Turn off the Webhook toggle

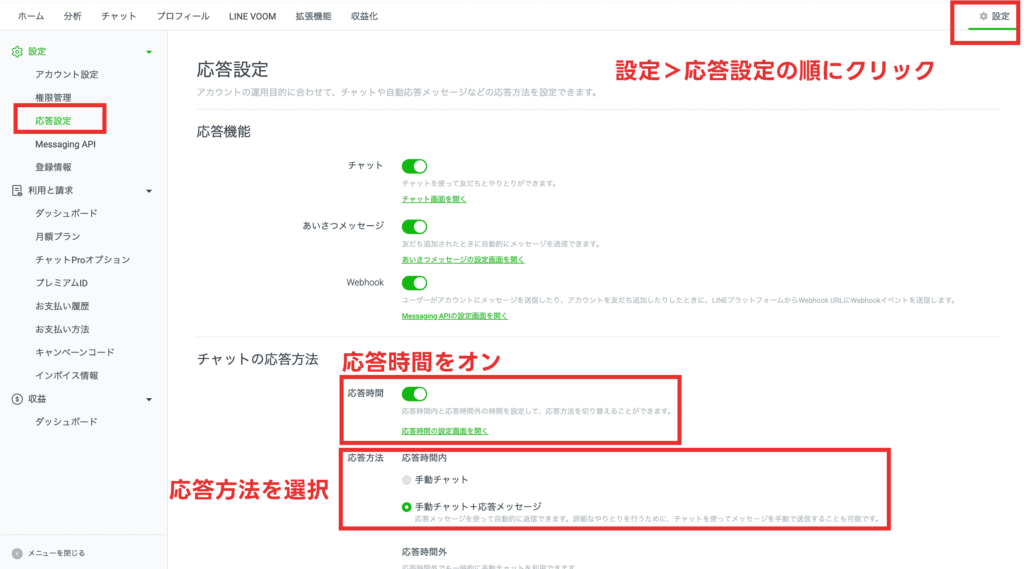point(414,283)
